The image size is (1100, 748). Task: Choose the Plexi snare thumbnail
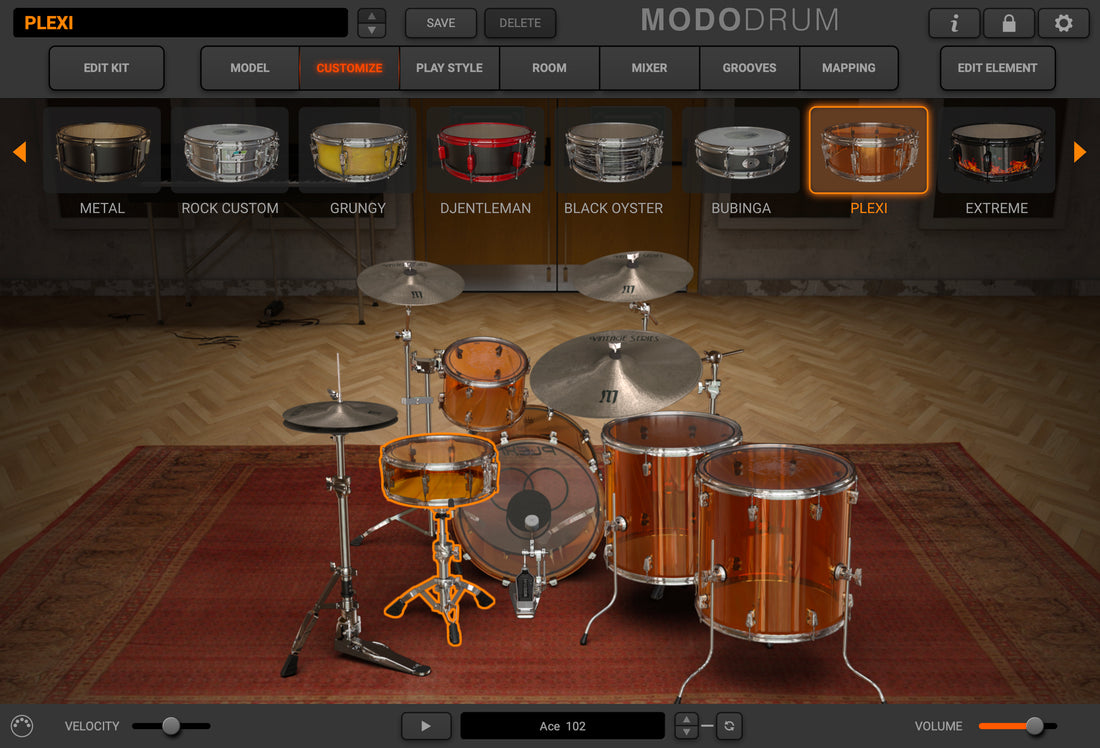tap(868, 150)
